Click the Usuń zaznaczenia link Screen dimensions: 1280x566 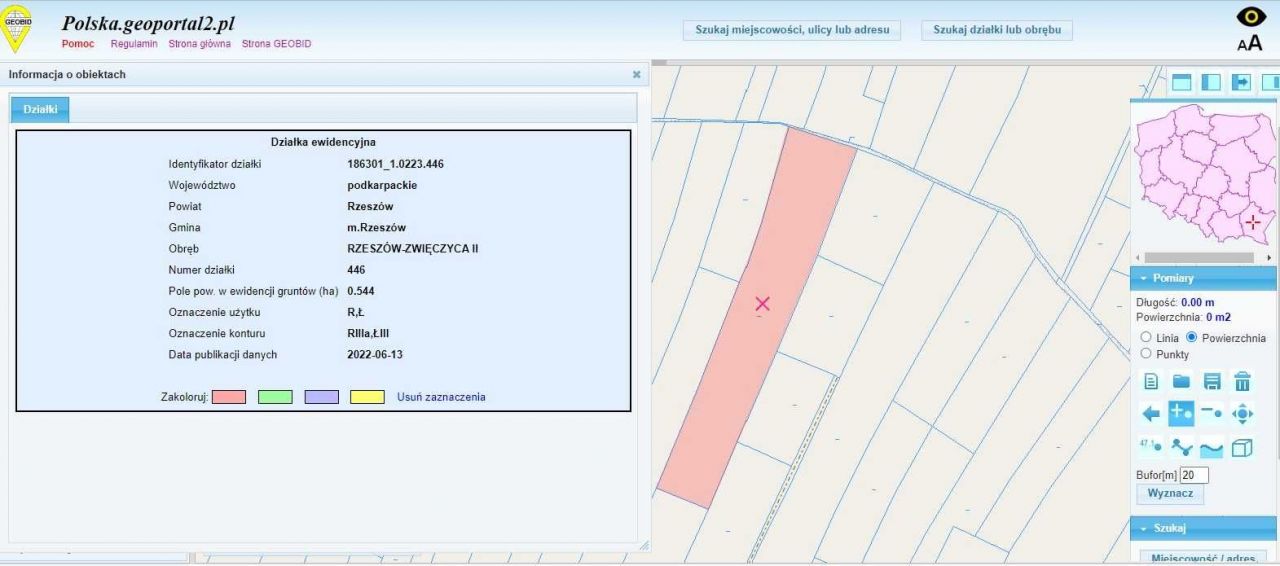441,397
